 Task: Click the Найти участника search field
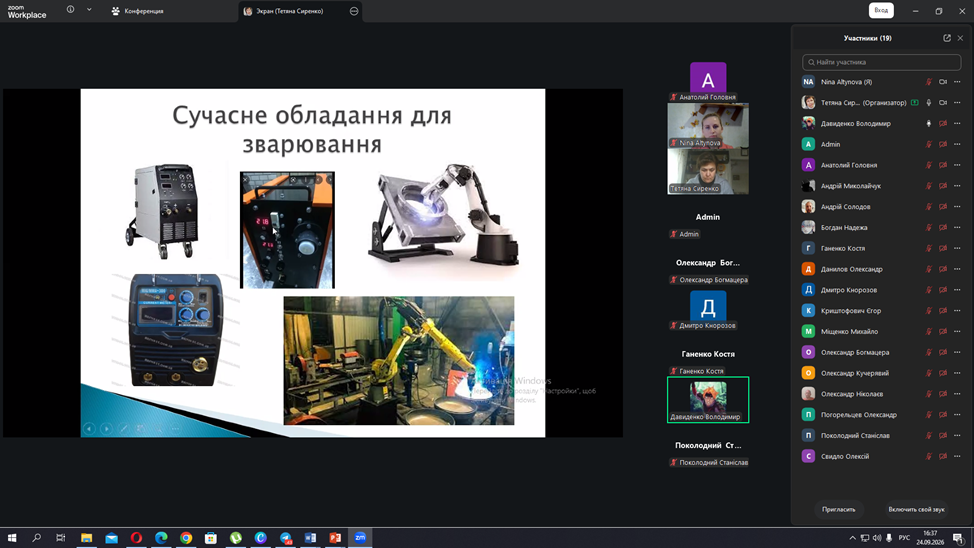pos(881,62)
